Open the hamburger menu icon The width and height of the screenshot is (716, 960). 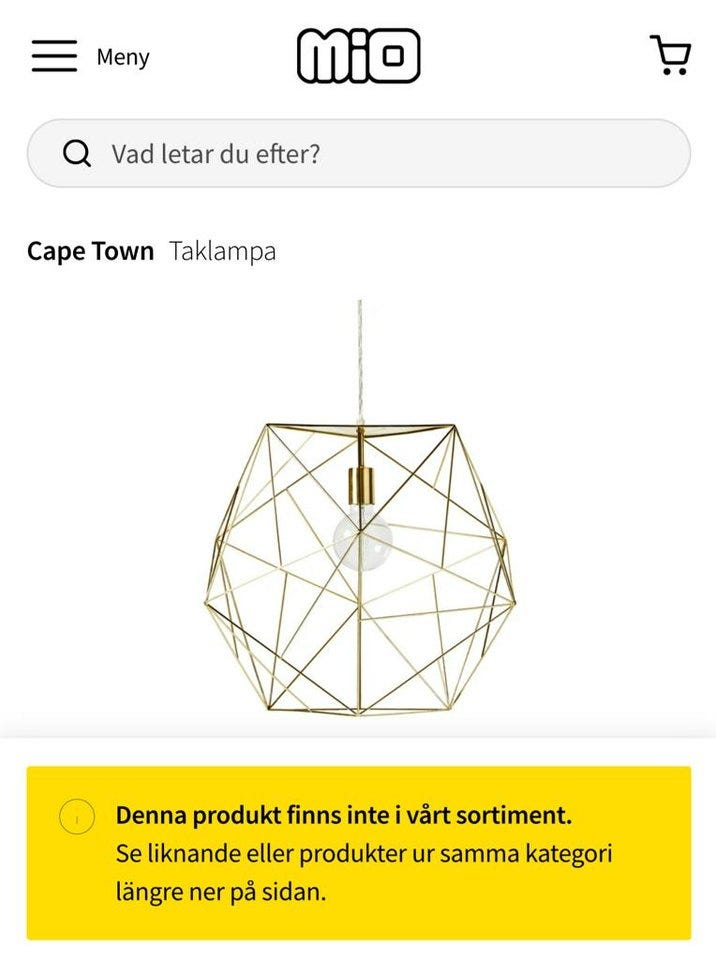click(54, 56)
